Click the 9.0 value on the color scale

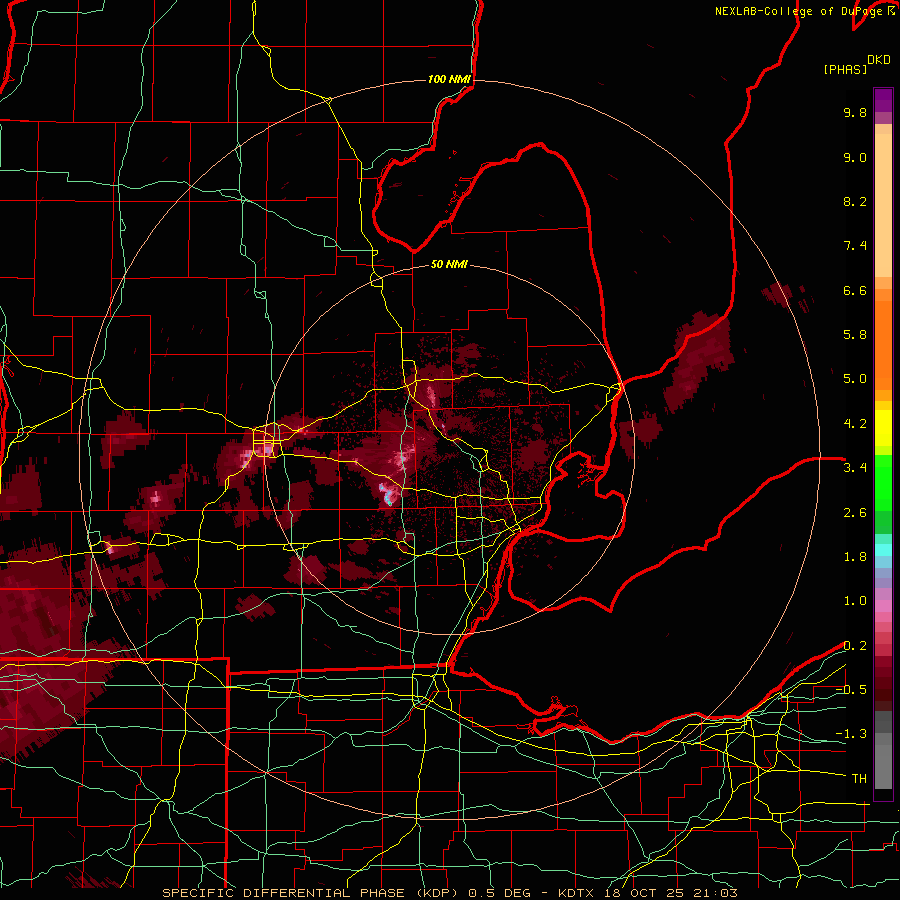click(855, 157)
